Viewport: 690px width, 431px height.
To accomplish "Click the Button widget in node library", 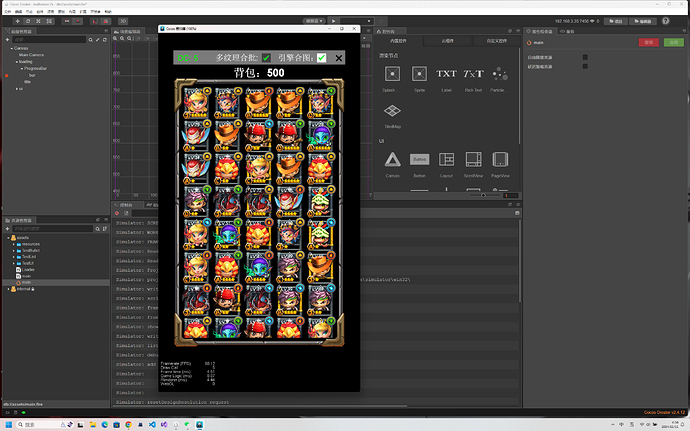I will pos(419,159).
